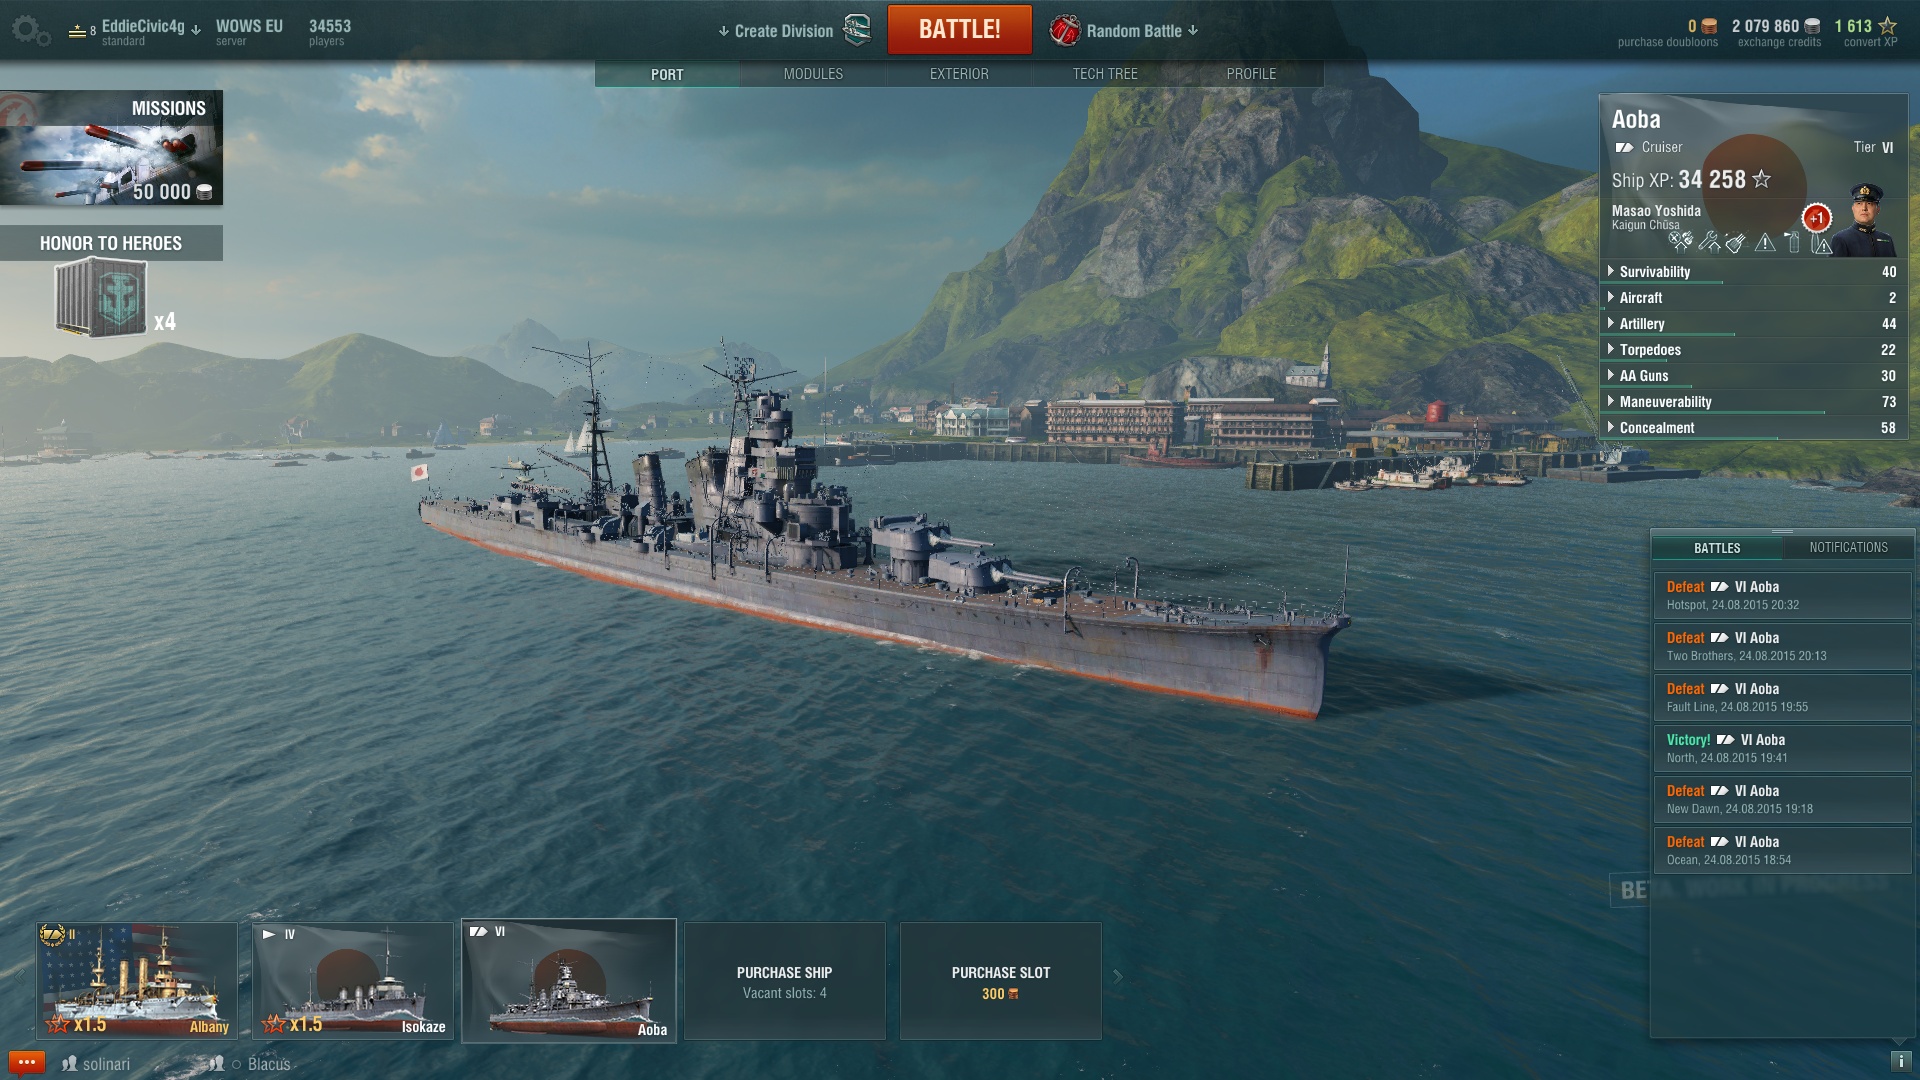Click the commander skill point +1 badge
This screenshot has height=1080, width=1920.
click(1817, 218)
